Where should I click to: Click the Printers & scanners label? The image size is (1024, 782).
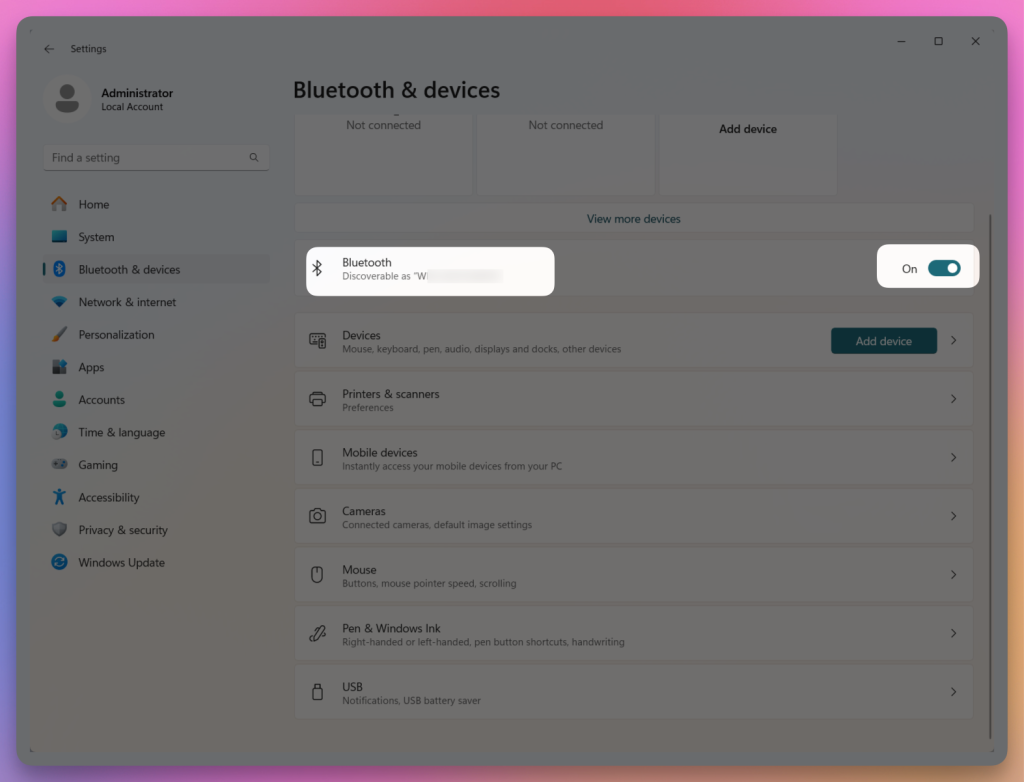pyautogui.click(x=391, y=394)
